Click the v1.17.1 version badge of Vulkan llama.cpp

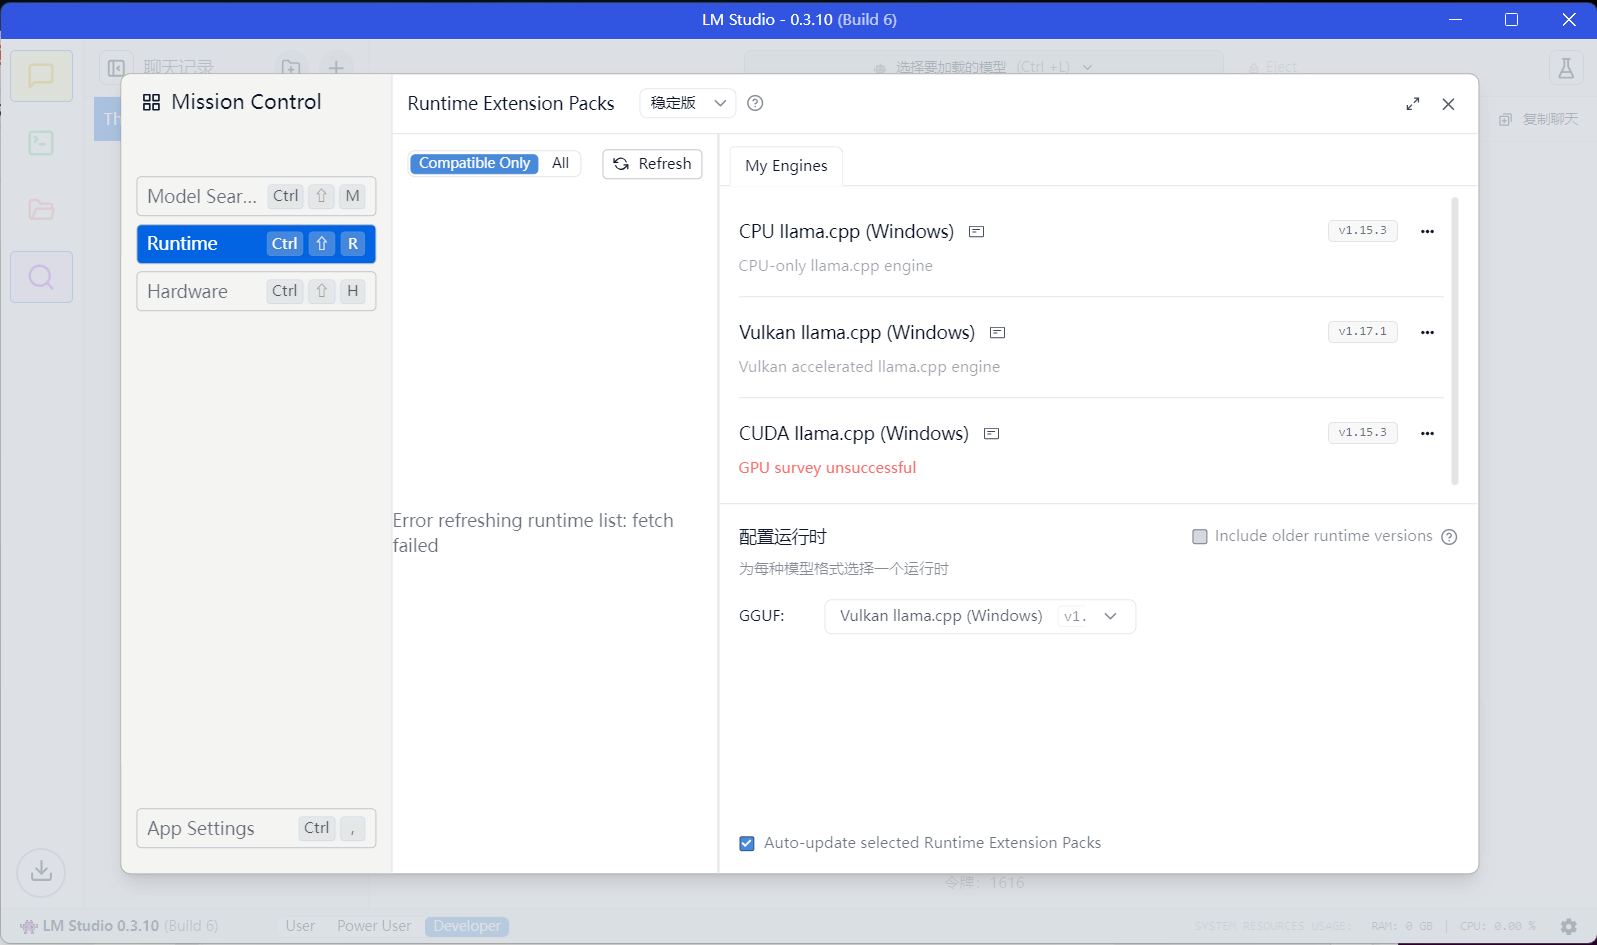coord(1362,332)
